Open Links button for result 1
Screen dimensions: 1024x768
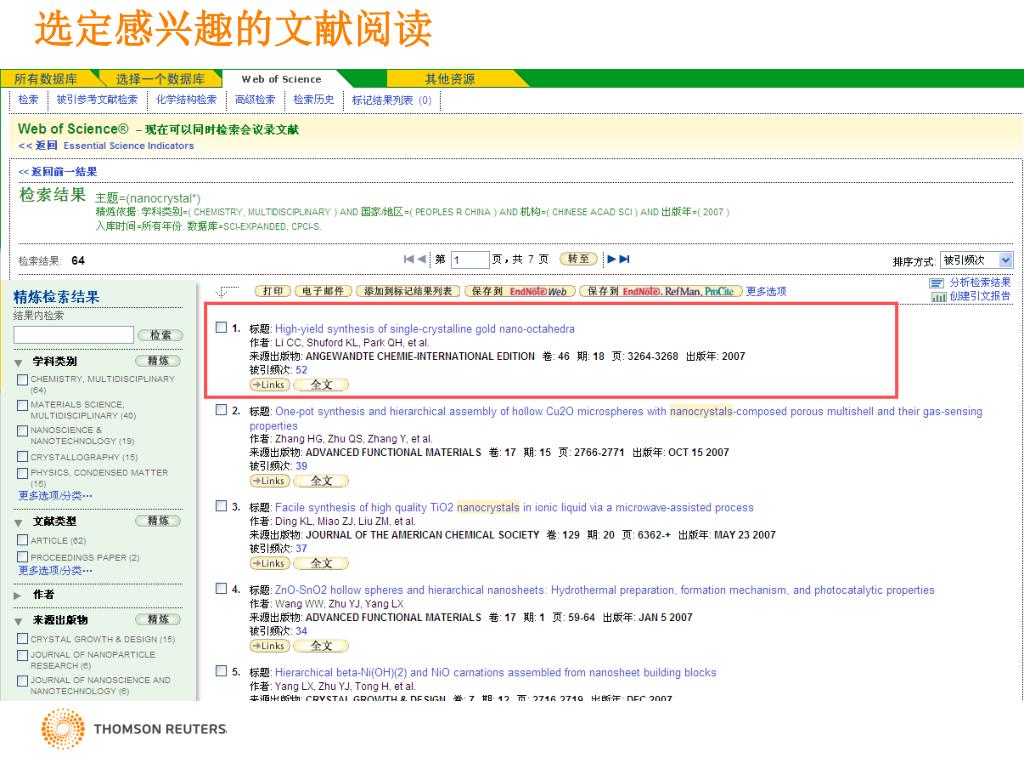pos(270,385)
